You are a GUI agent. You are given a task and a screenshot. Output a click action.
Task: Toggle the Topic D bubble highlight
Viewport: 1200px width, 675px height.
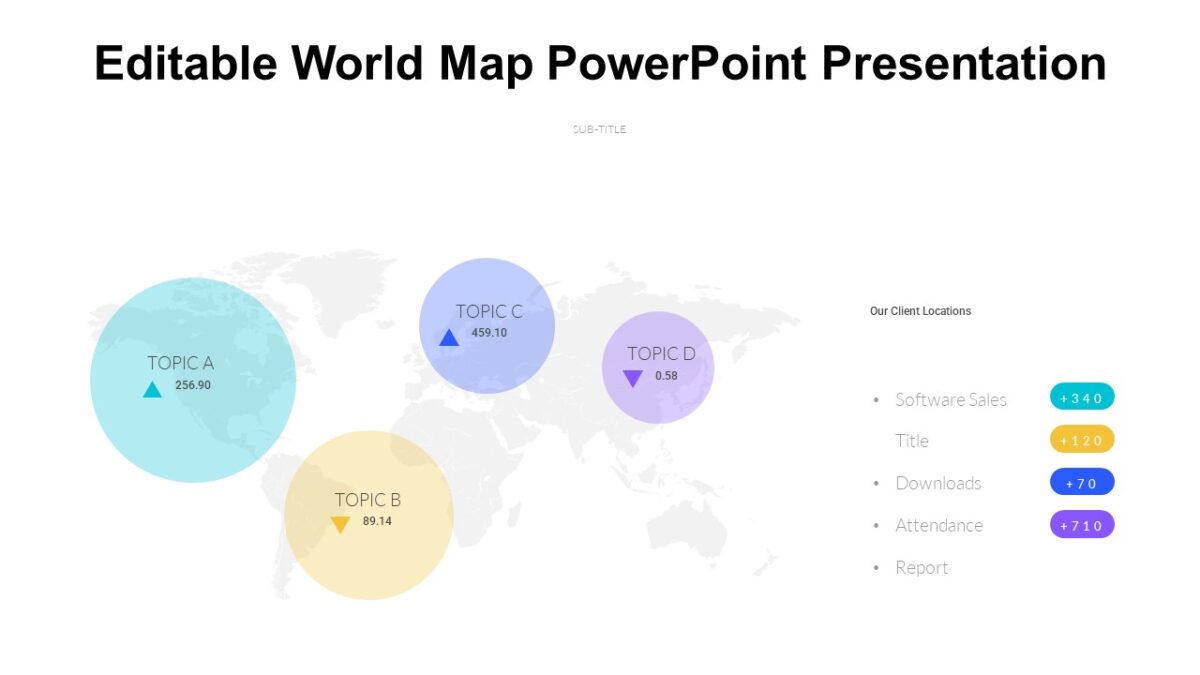pos(658,368)
